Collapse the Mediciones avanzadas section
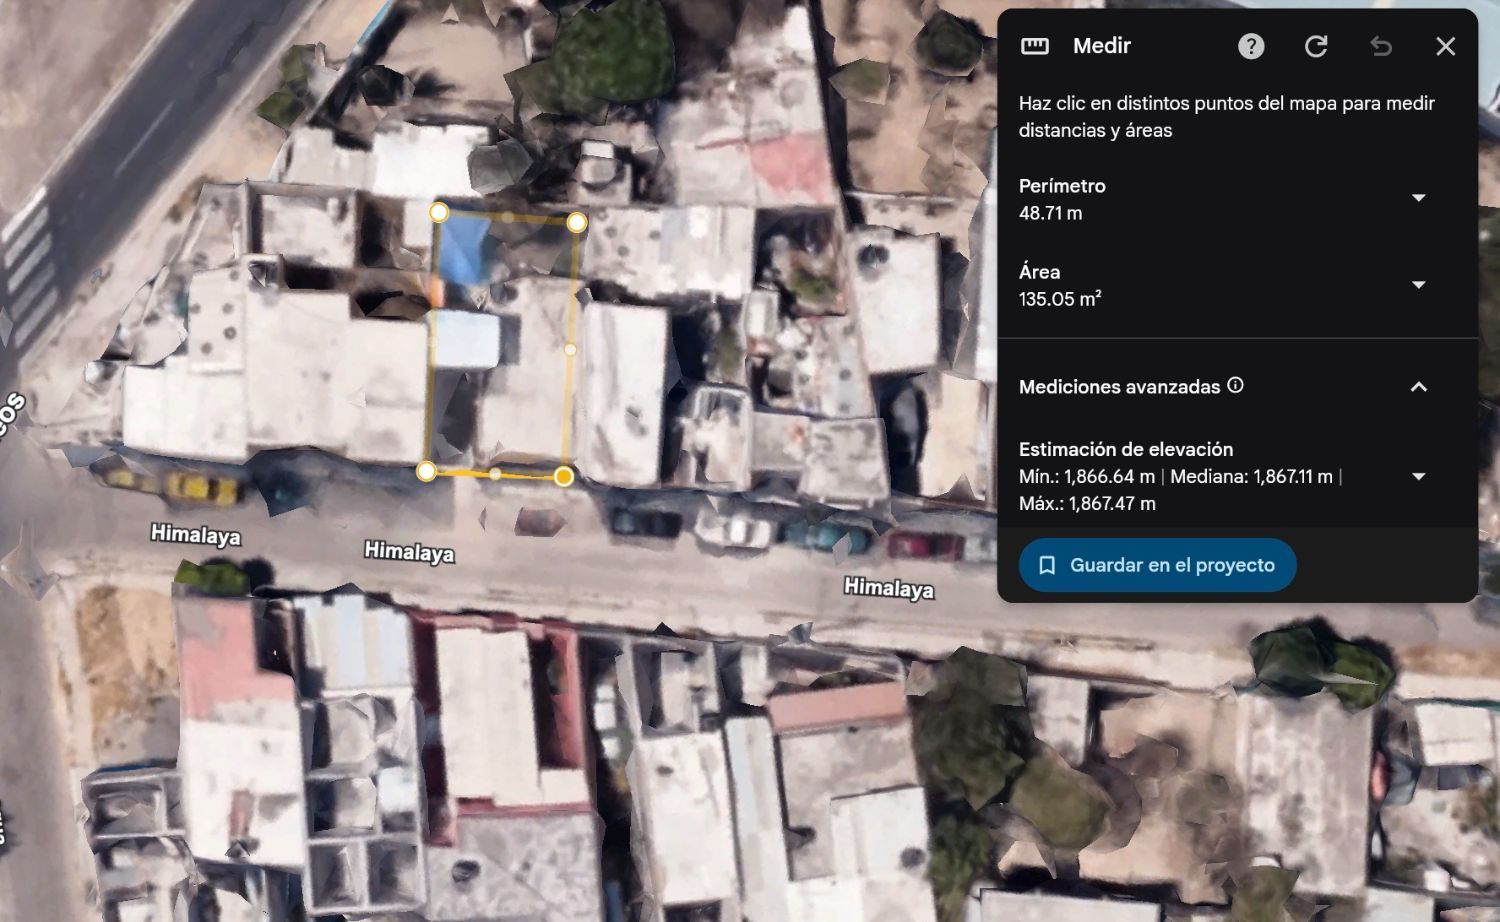The image size is (1500, 922). point(1418,387)
